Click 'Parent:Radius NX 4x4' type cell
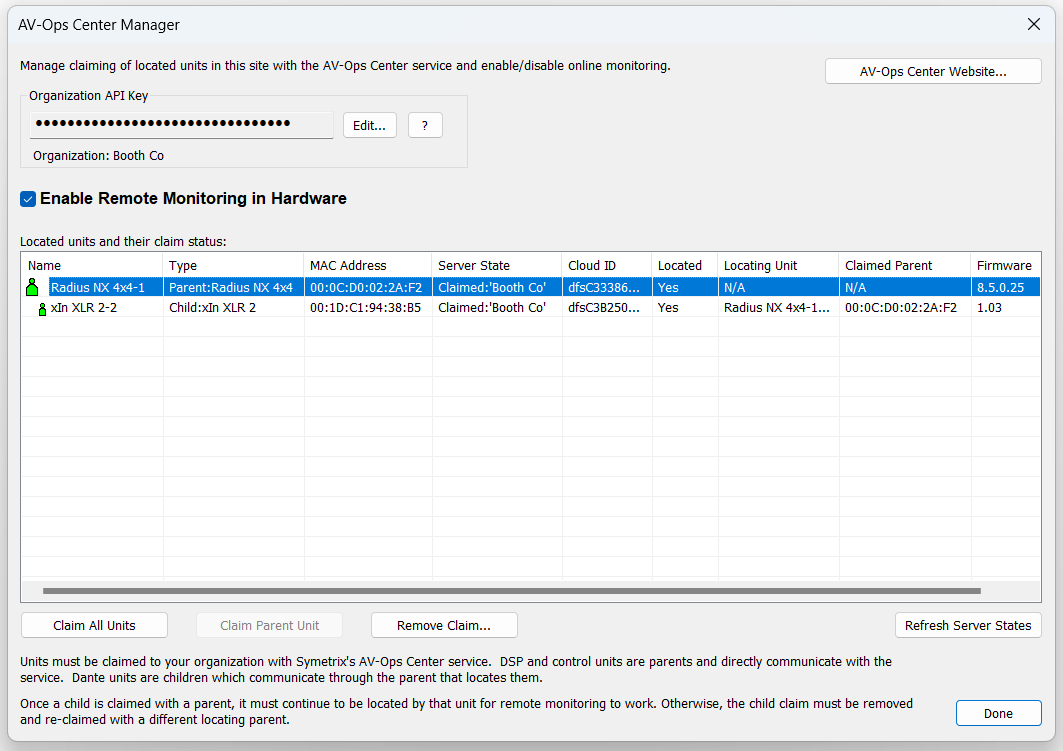 231,287
